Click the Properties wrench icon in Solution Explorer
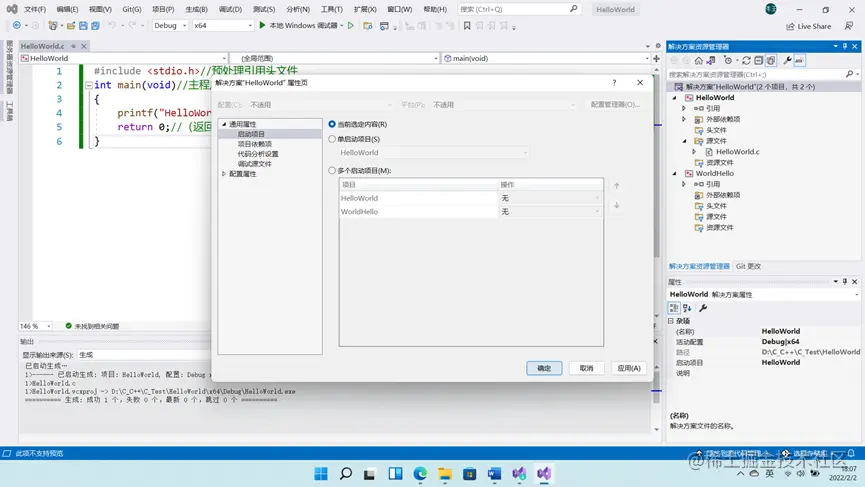 pyautogui.click(x=787, y=60)
